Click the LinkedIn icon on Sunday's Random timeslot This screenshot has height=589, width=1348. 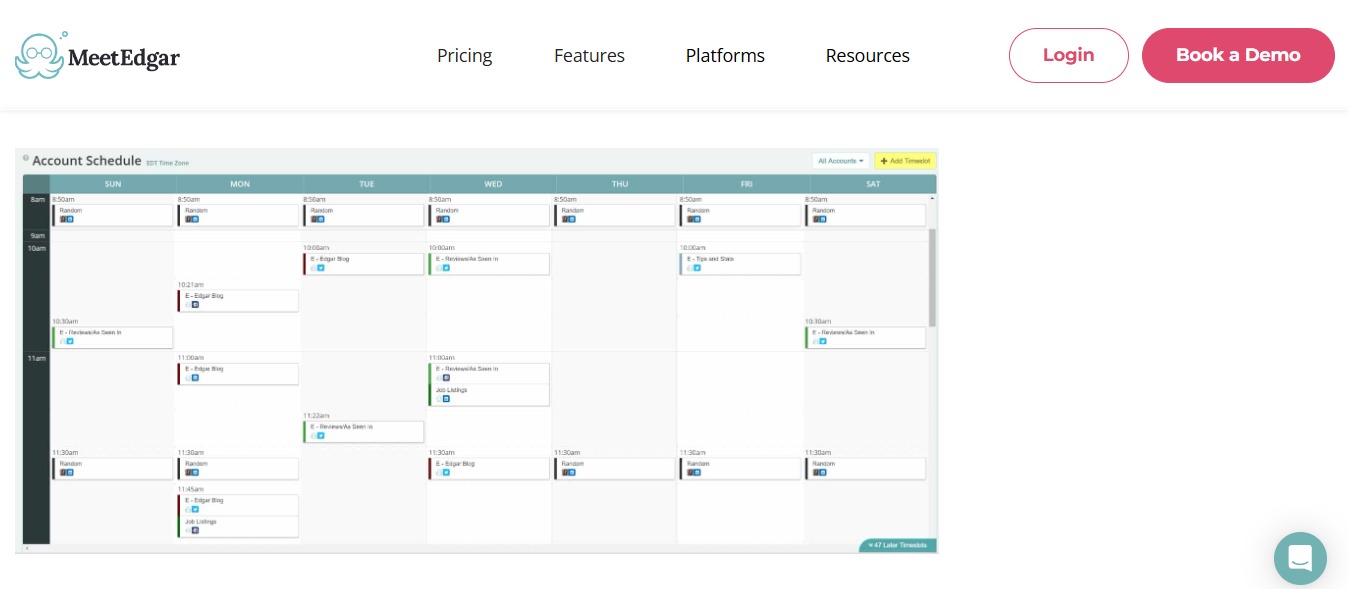pos(69,219)
